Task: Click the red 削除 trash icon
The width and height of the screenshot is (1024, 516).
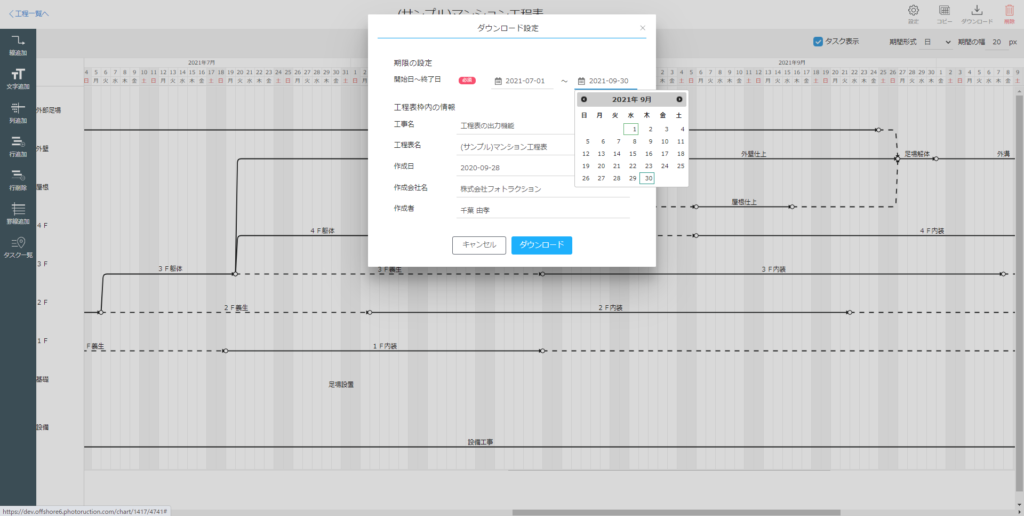Action: click(x=1007, y=12)
